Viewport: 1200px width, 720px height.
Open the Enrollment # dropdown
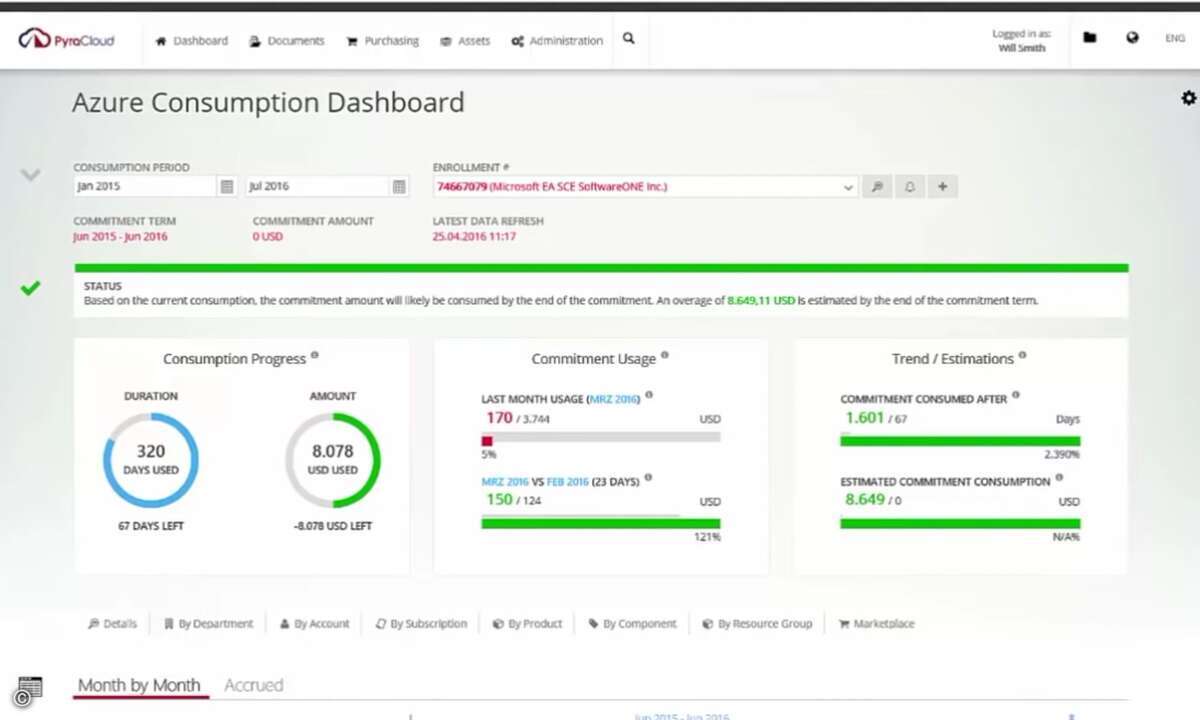point(645,187)
